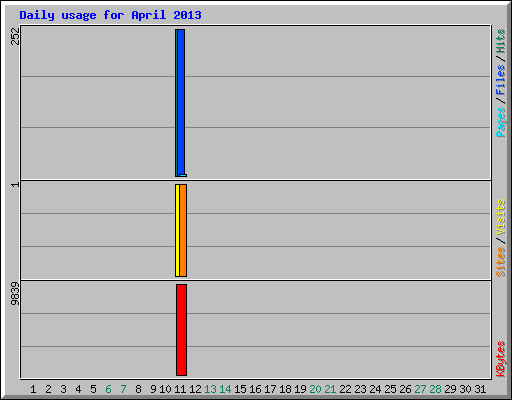
Task: Click green weekend day label 6
Action: [108, 389]
